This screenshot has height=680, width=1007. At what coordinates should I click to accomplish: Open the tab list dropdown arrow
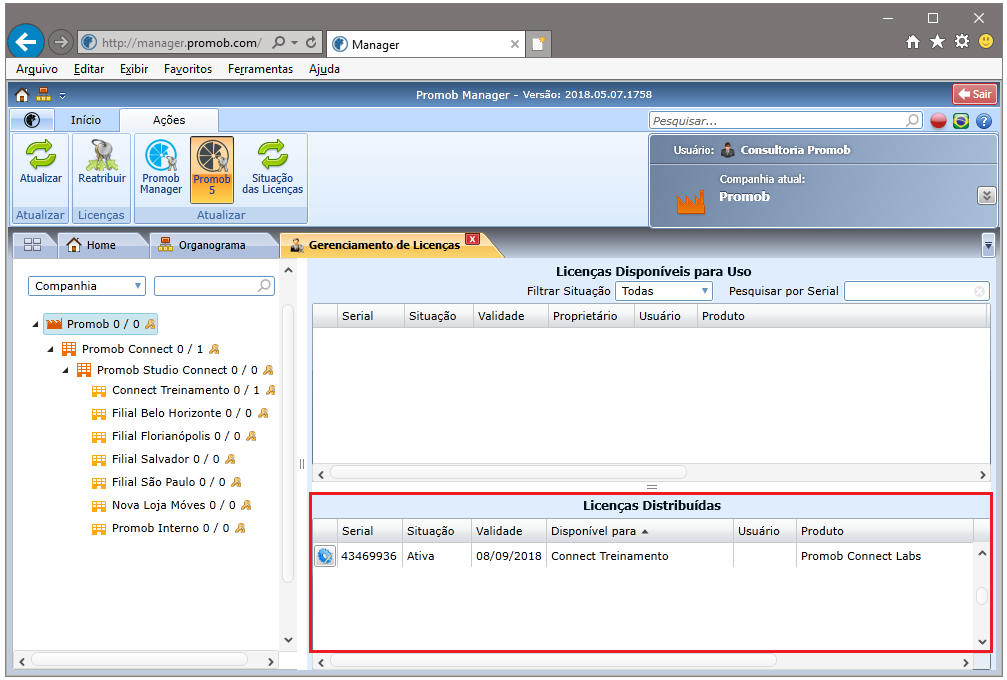click(x=988, y=245)
